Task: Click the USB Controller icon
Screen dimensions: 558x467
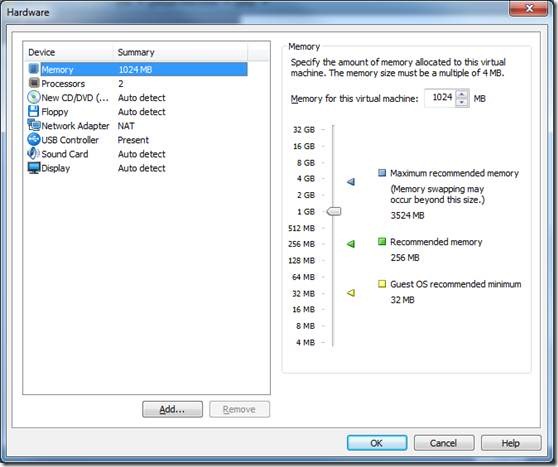Action: (x=34, y=140)
